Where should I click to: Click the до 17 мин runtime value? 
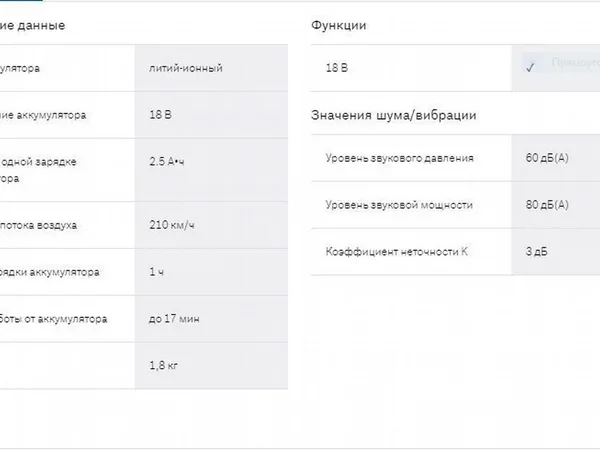(x=174, y=319)
